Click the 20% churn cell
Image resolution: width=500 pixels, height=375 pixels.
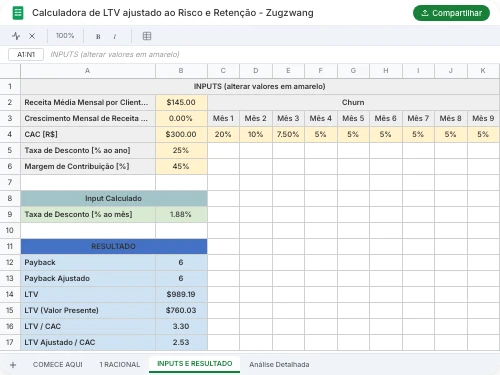tap(223, 134)
